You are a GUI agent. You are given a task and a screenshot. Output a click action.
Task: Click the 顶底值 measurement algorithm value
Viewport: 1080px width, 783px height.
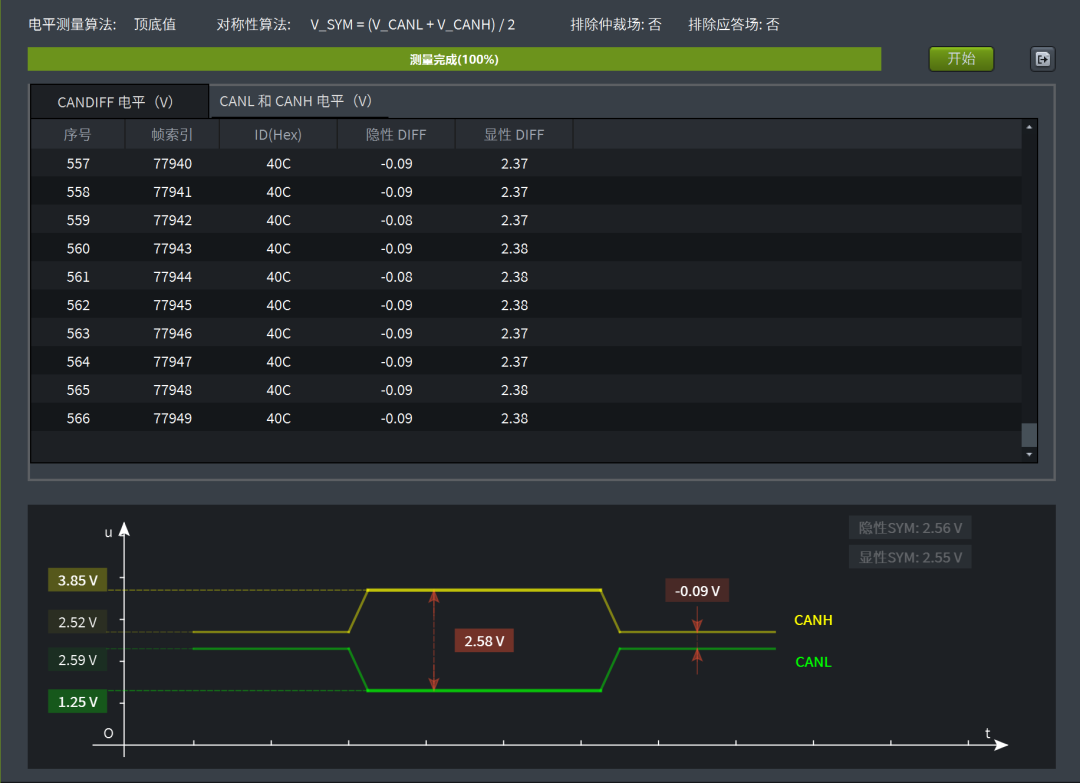154,24
